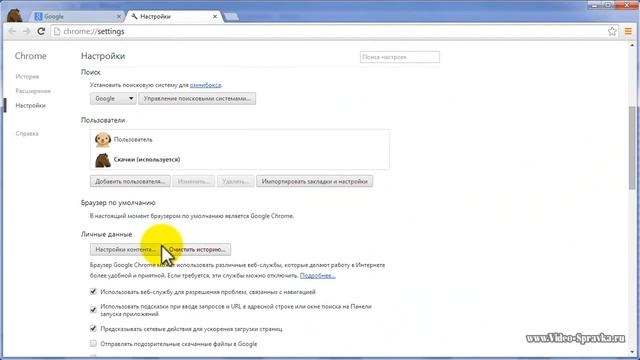Click the wrench icon on the Настройки tab

point(134,16)
